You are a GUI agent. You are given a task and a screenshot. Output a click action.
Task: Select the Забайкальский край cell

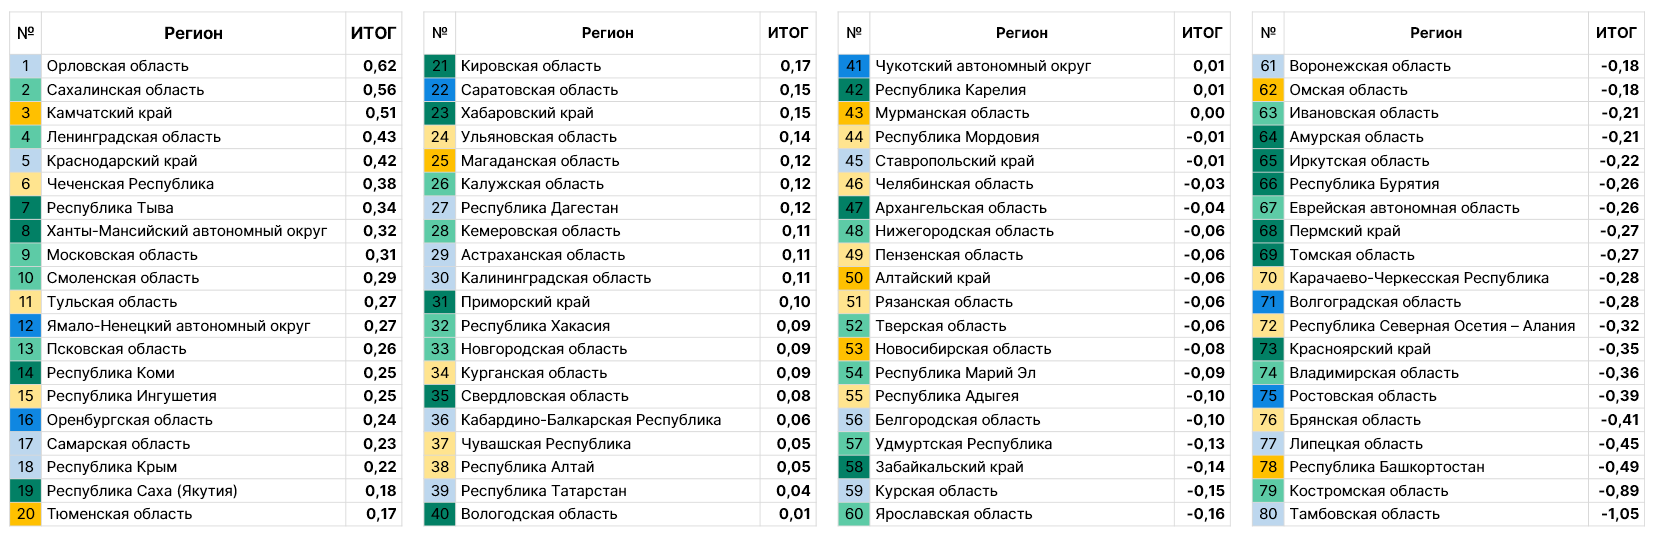(949, 467)
